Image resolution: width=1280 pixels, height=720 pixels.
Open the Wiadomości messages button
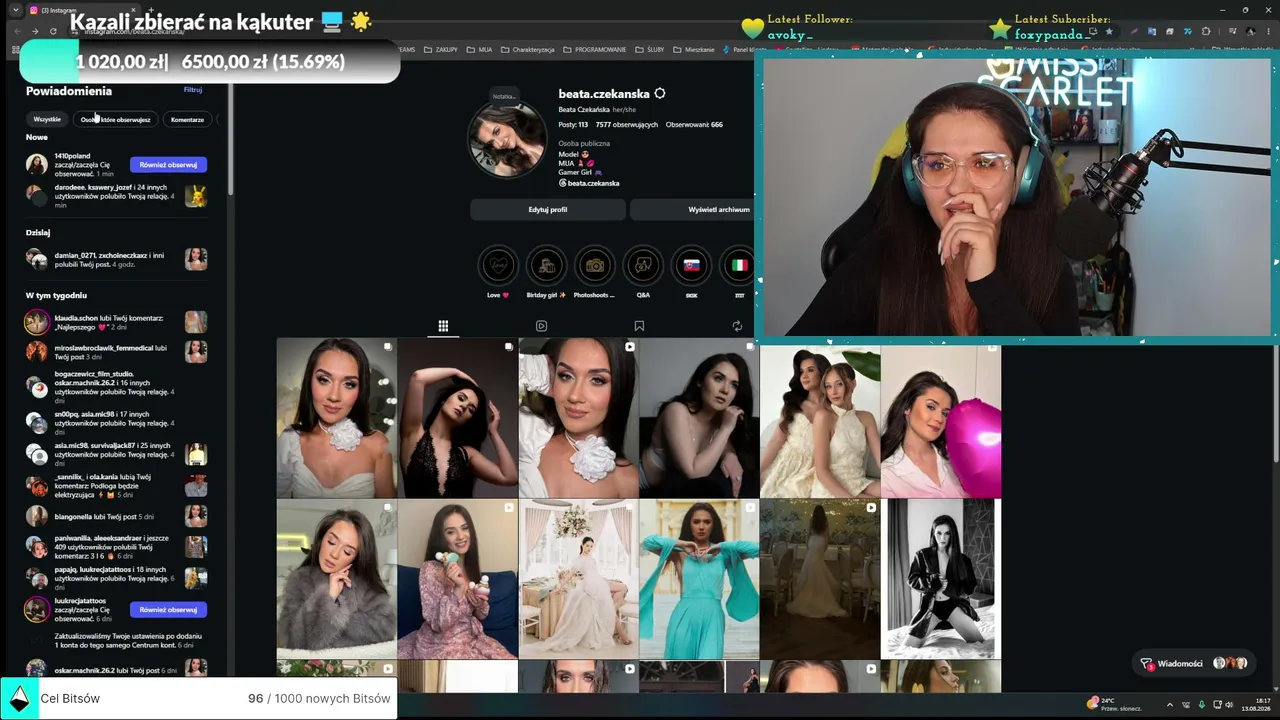coord(1193,664)
